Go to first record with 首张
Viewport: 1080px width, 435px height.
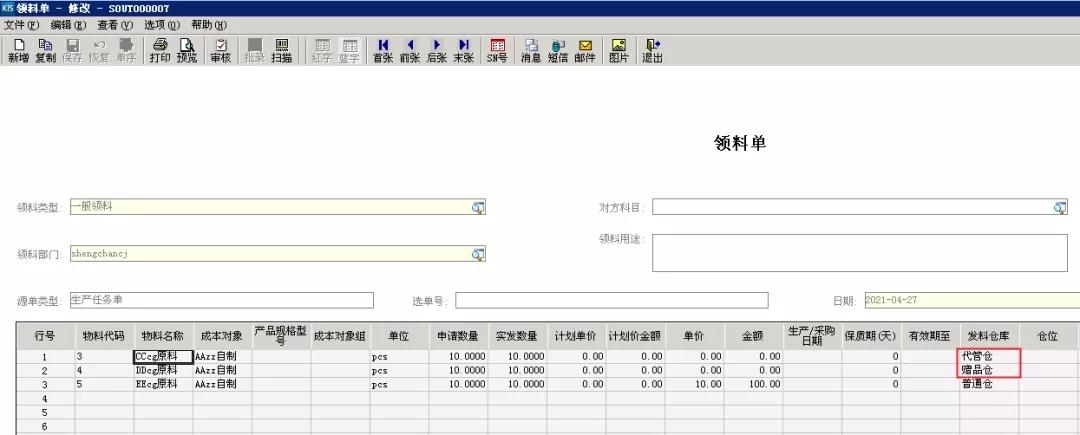point(383,50)
